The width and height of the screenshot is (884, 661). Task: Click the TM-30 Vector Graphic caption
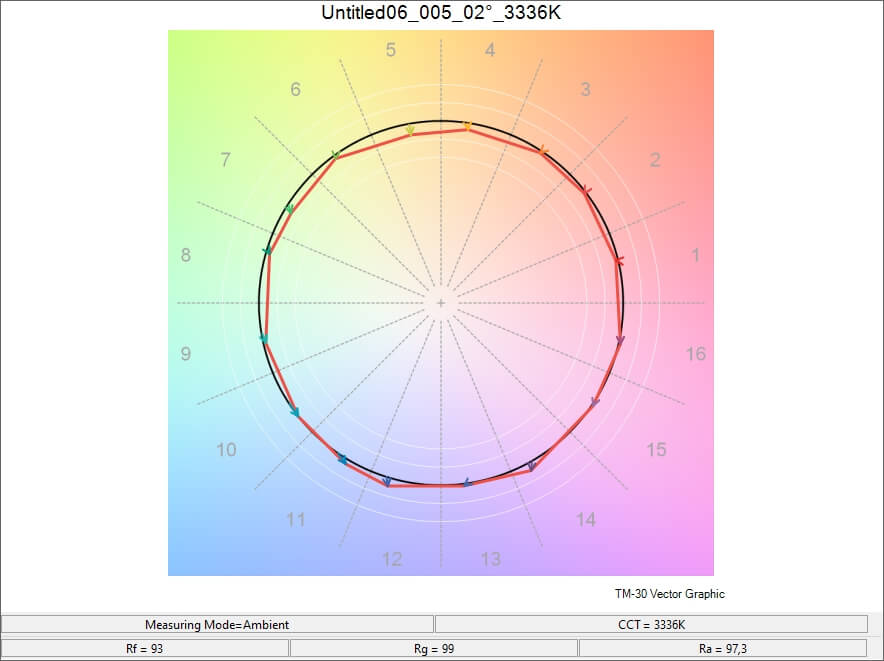coord(670,594)
